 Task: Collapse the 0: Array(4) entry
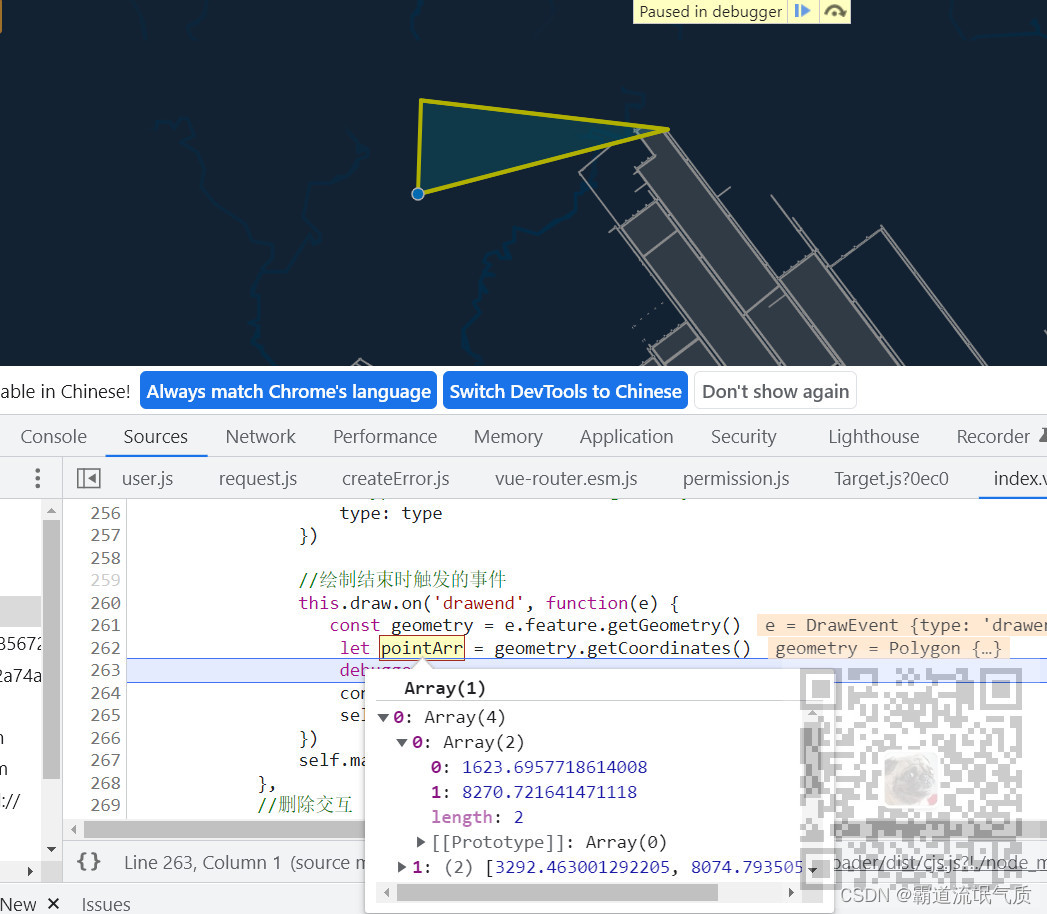383,718
